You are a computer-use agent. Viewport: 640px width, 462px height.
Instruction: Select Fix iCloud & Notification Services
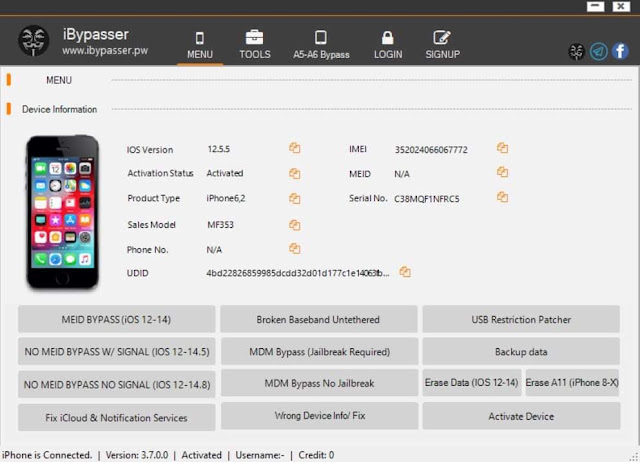[x=116, y=418]
